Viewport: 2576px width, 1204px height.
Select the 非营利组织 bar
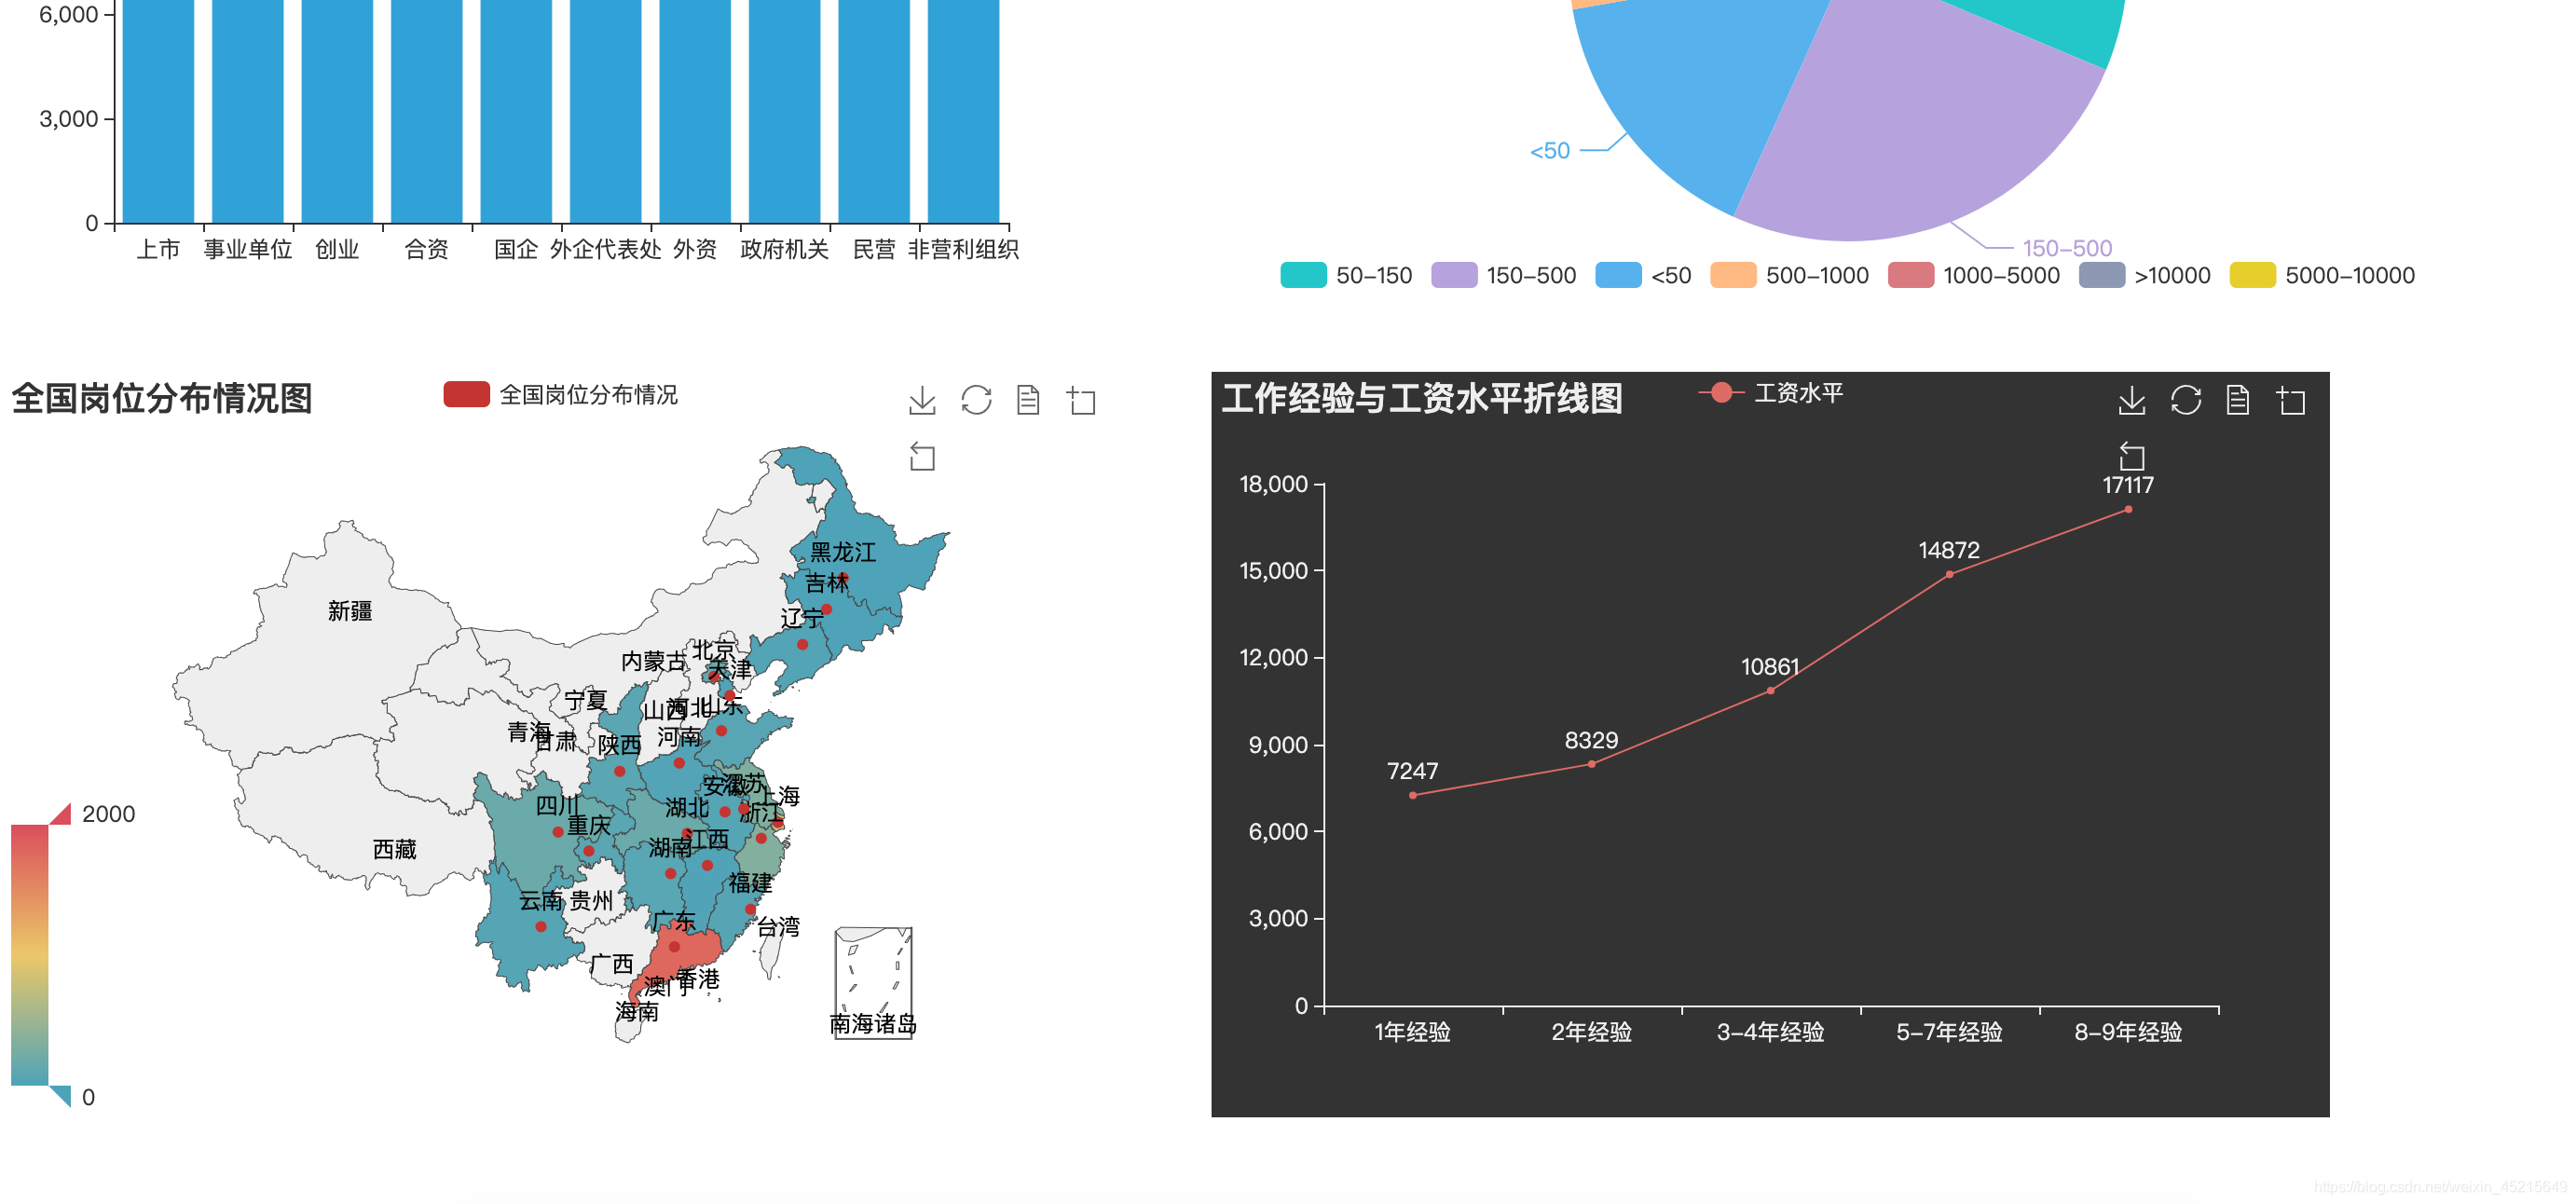964,110
